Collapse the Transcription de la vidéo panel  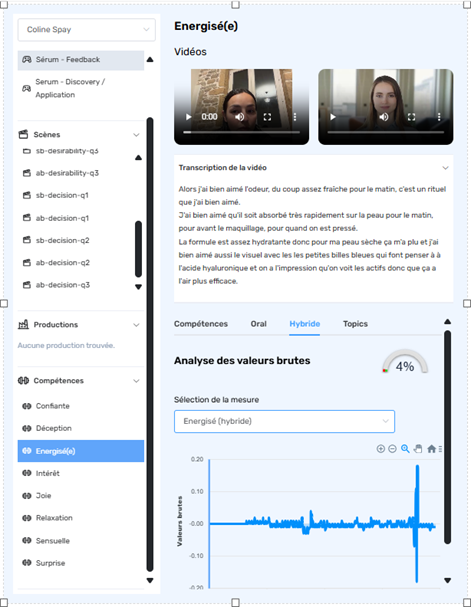click(x=445, y=168)
